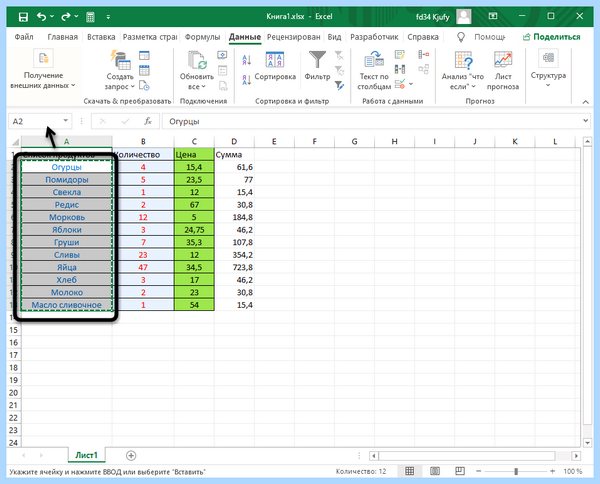
Task: Select all cells via corner triangle
Action: coord(15,142)
